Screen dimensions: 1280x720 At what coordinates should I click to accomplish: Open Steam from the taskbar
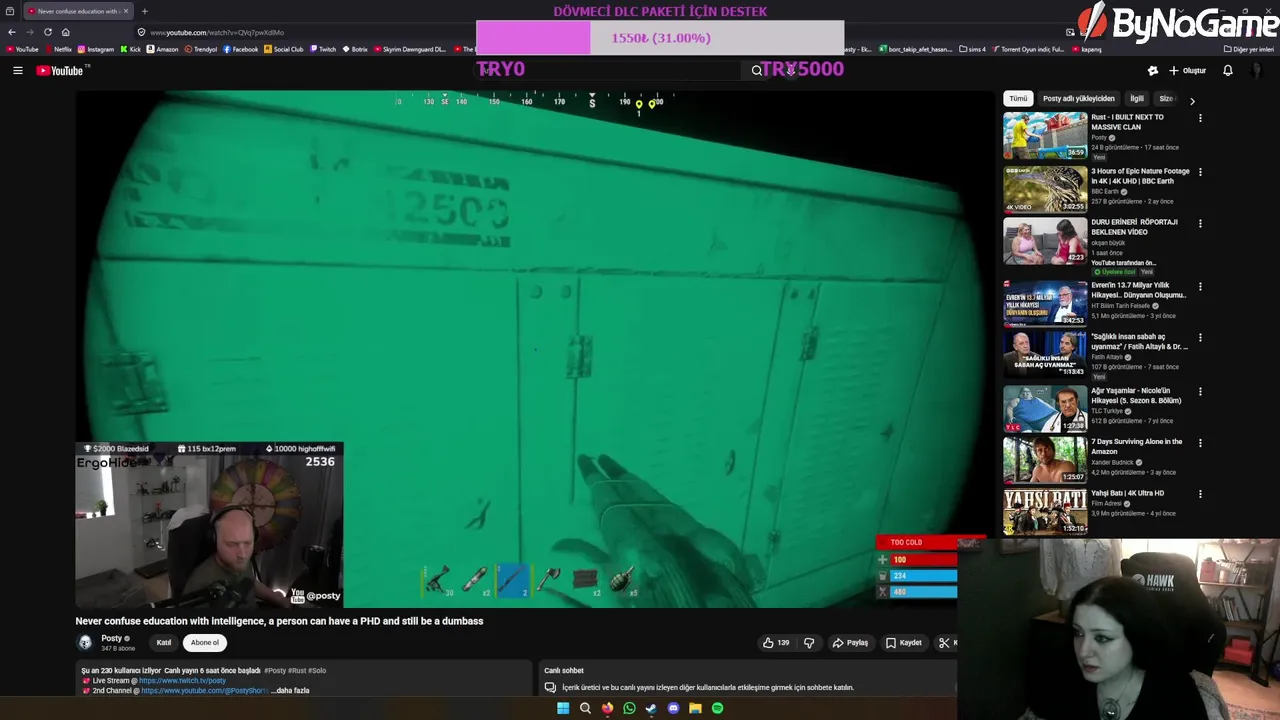pos(651,708)
